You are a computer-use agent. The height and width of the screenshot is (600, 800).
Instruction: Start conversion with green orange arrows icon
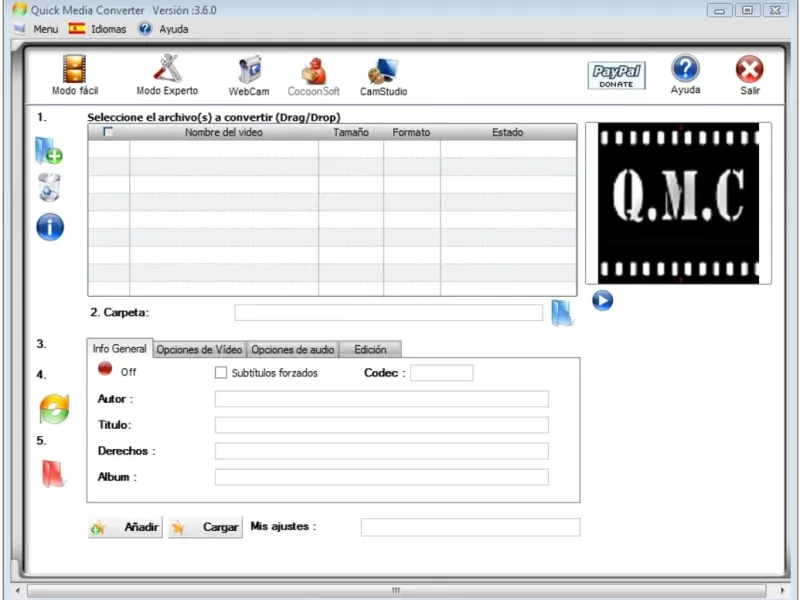(54, 409)
